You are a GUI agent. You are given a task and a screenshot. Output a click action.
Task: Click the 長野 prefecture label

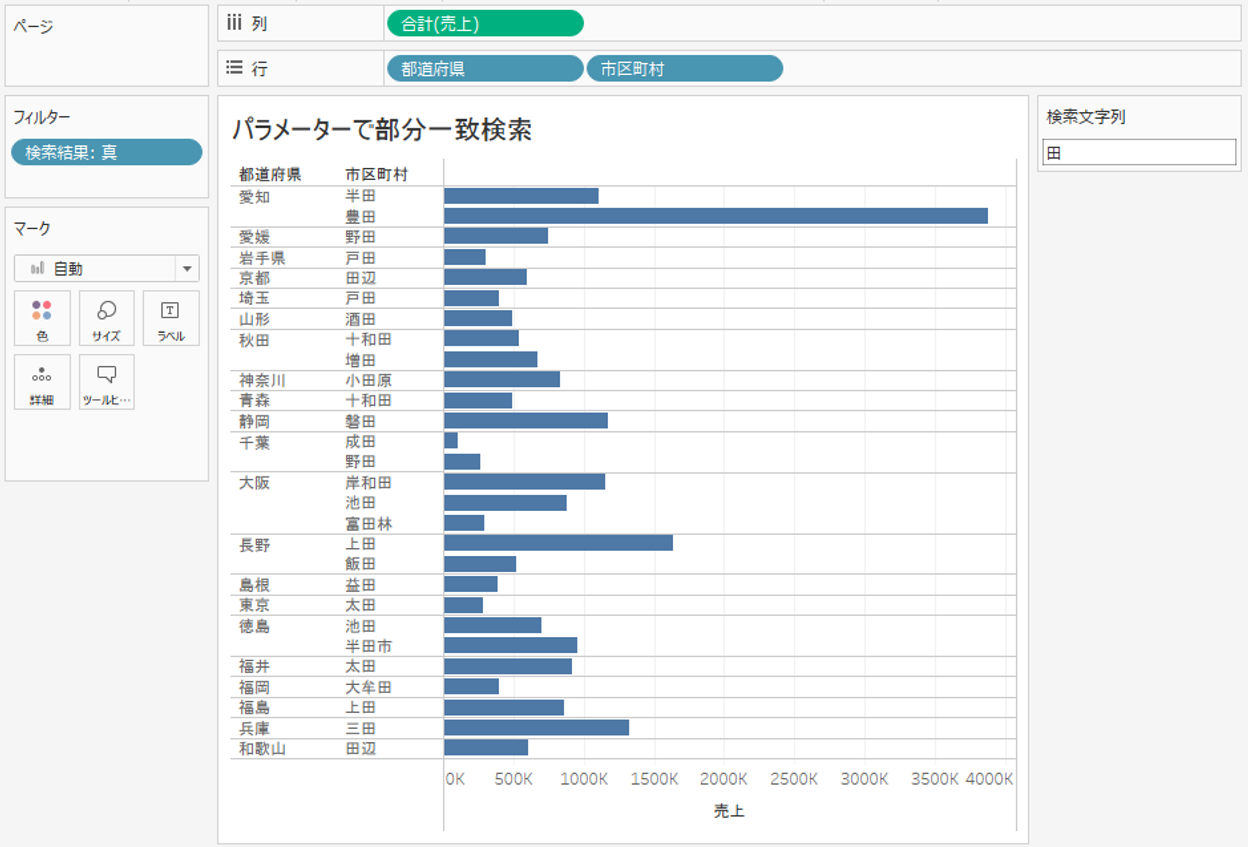click(x=254, y=544)
